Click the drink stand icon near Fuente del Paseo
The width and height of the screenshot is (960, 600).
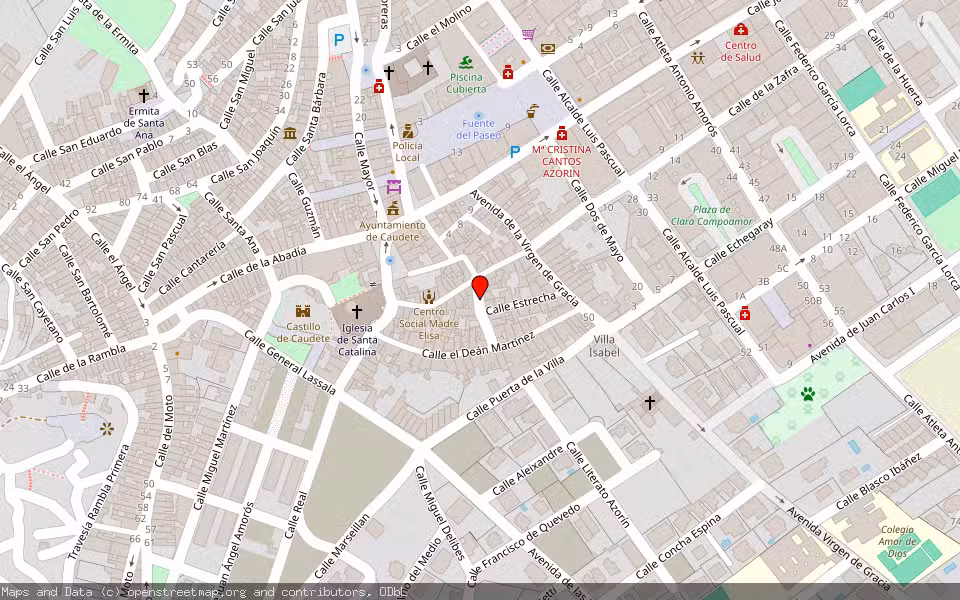pyautogui.click(x=531, y=112)
